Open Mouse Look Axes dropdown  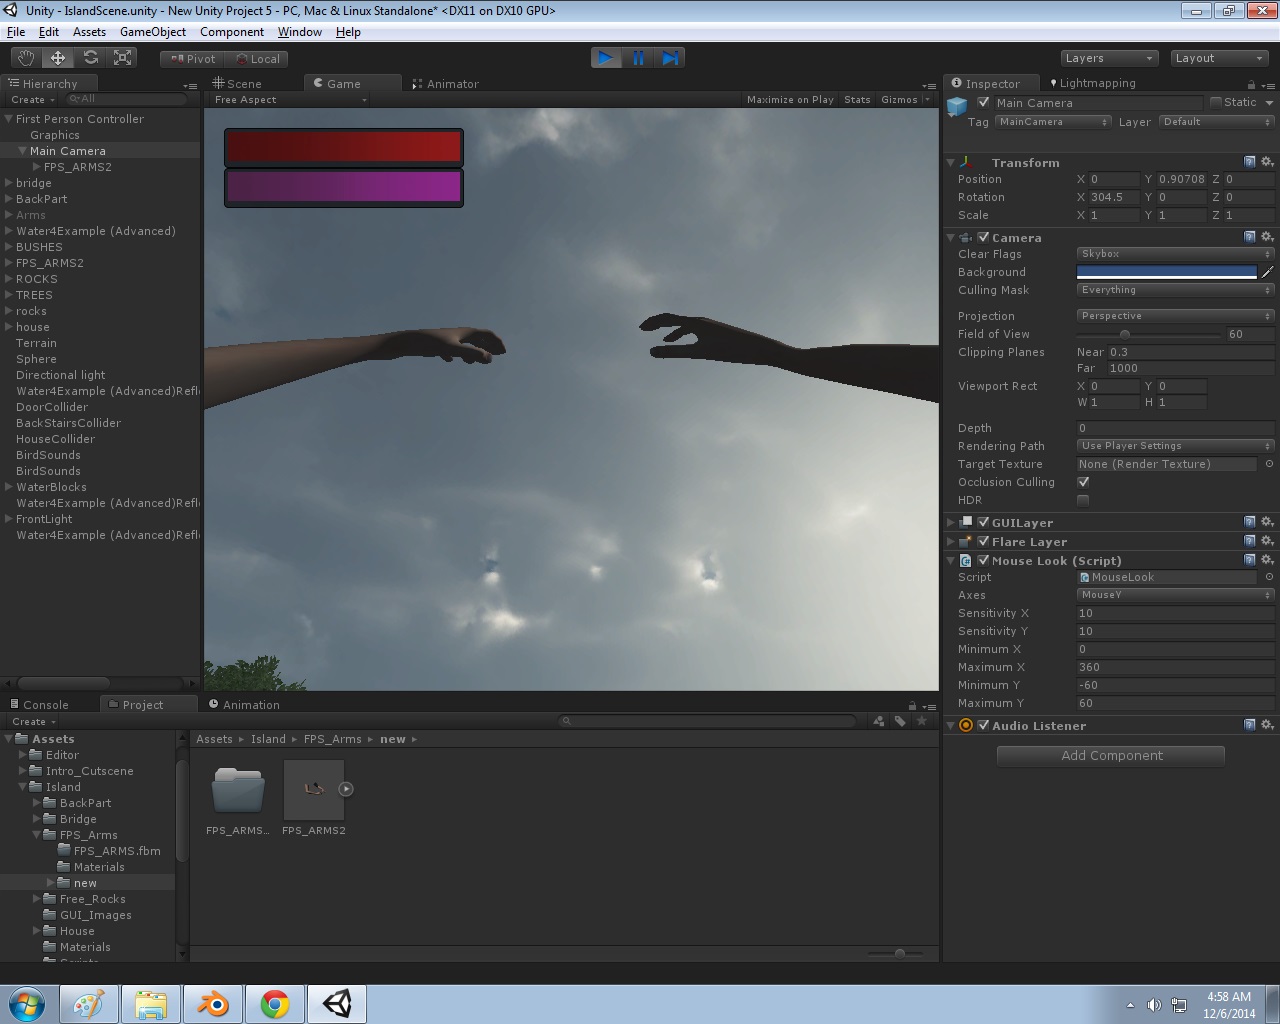coord(1175,595)
